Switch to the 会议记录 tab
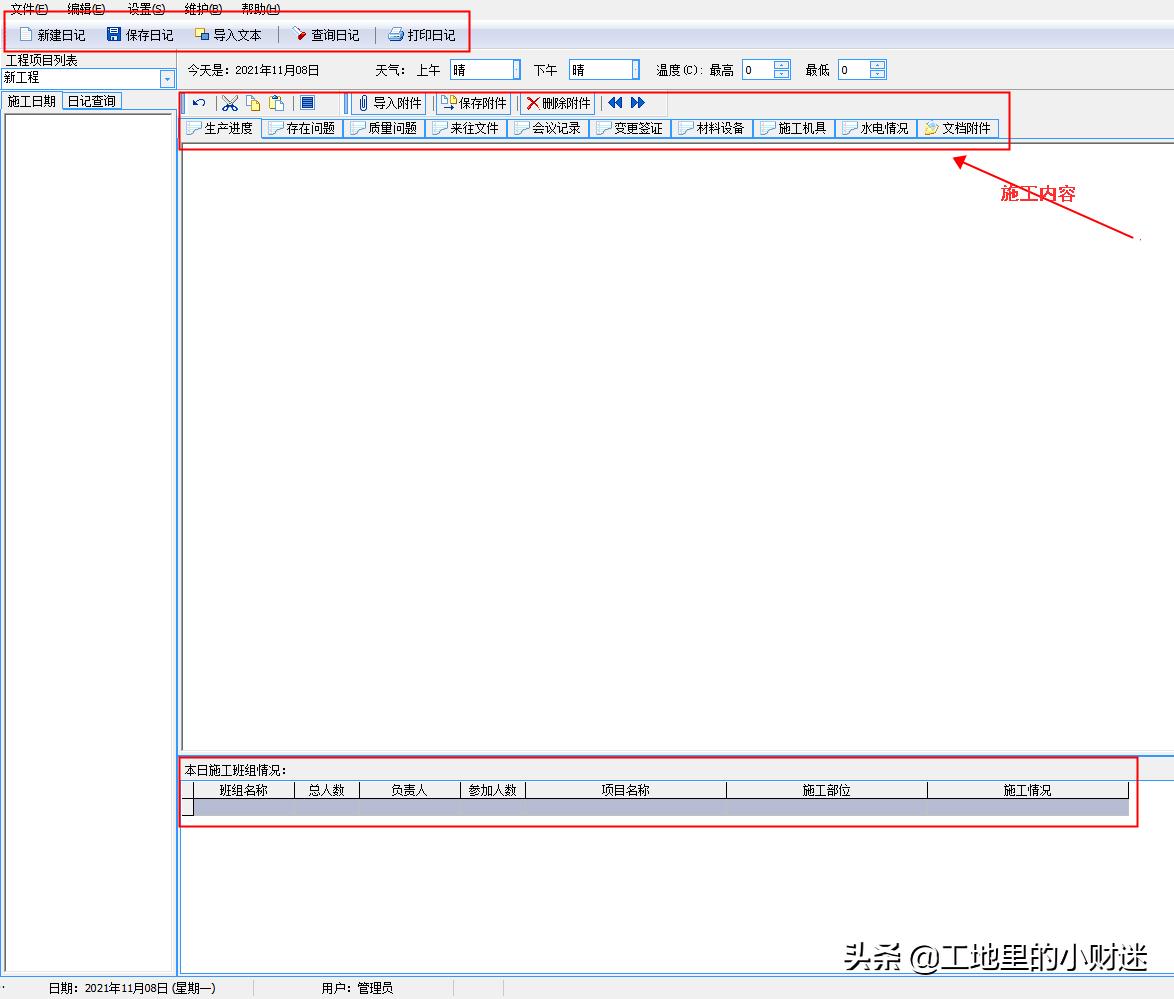1174x999 pixels. [548, 128]
